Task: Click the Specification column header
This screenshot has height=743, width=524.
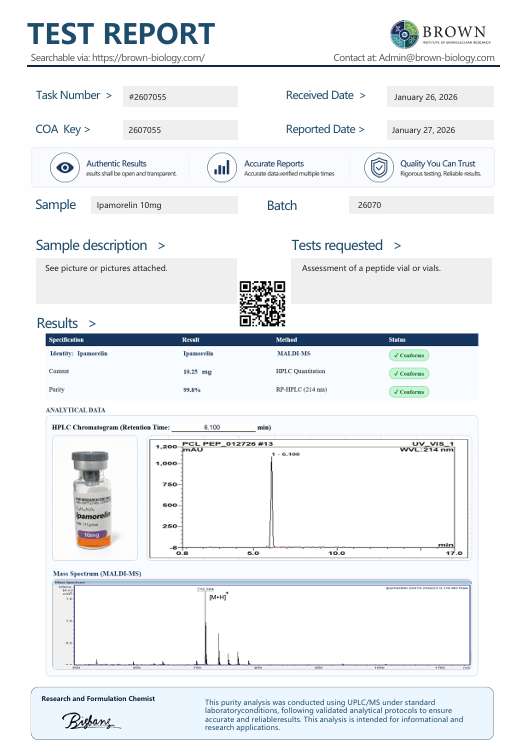Action: pos(66,340)
